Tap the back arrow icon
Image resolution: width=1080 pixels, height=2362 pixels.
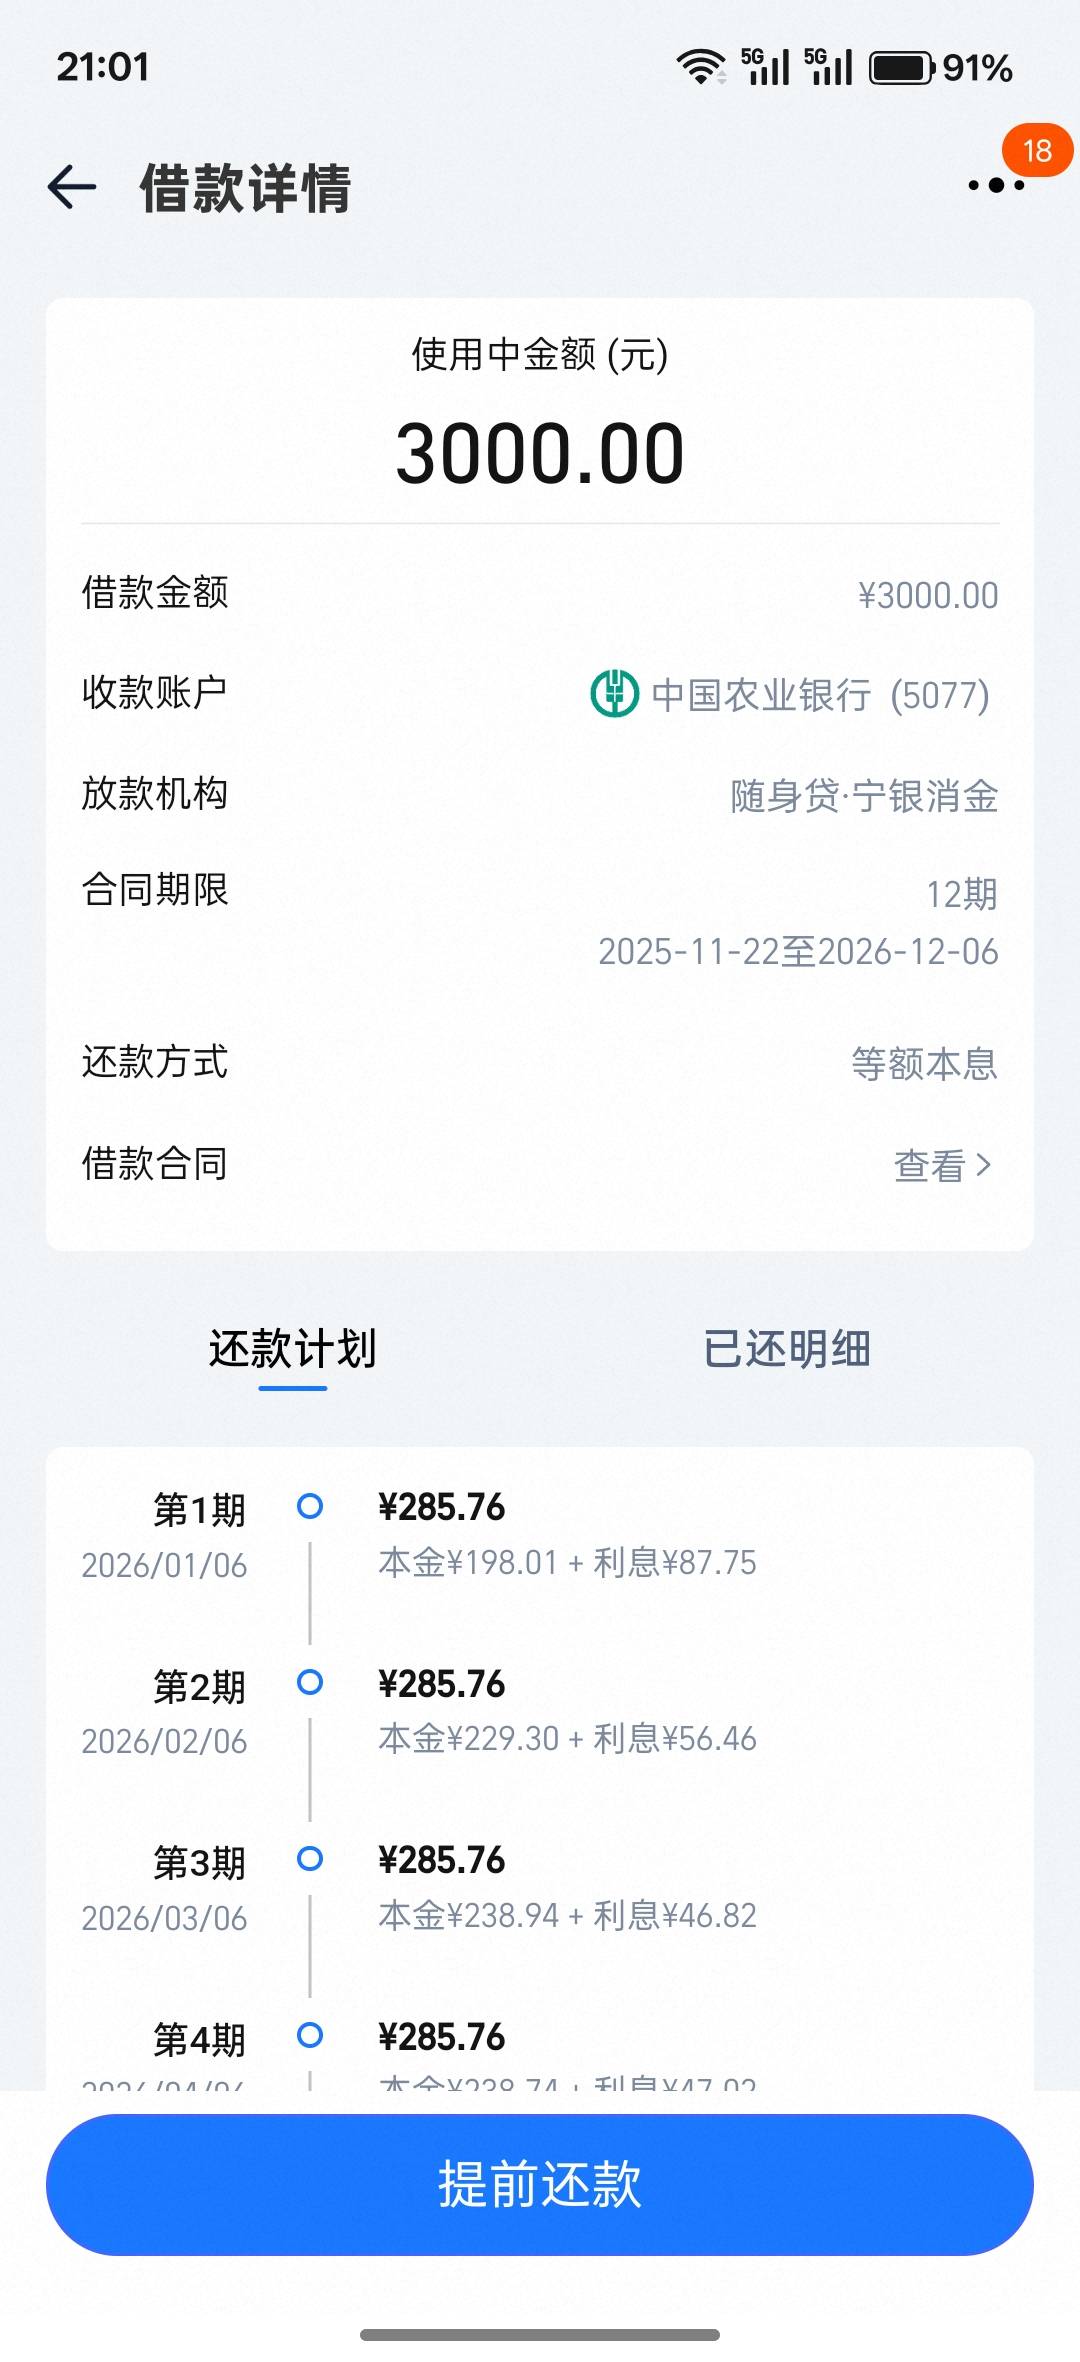coord(72,187)
